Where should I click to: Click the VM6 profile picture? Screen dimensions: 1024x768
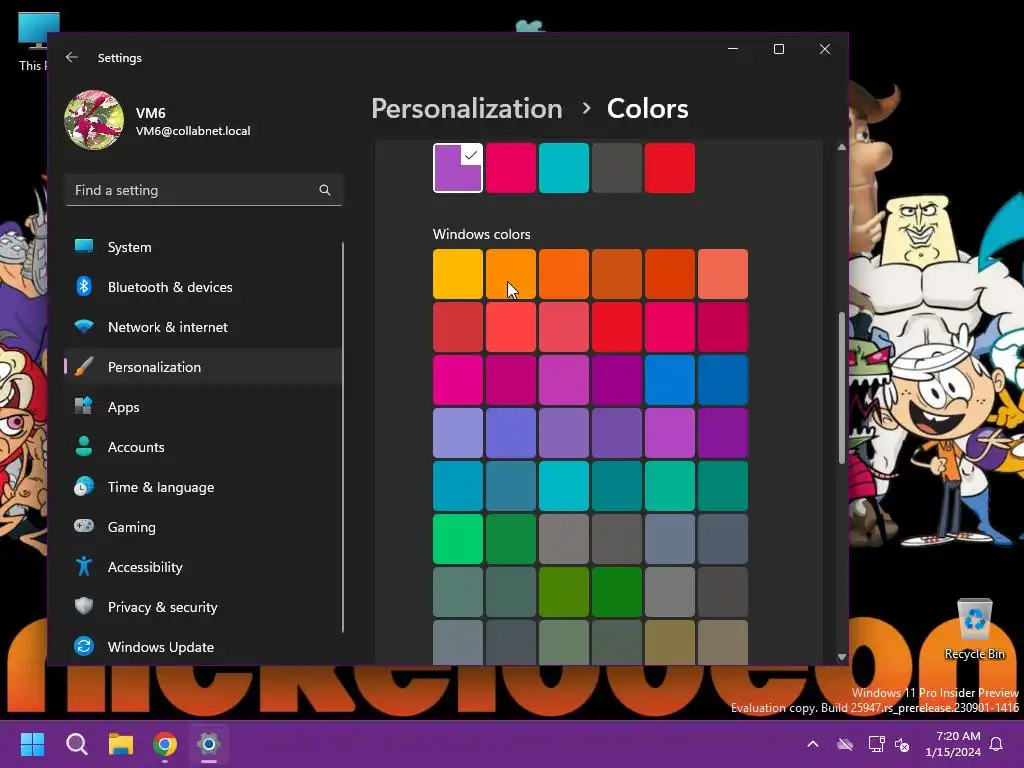click(x=94, y=120)
